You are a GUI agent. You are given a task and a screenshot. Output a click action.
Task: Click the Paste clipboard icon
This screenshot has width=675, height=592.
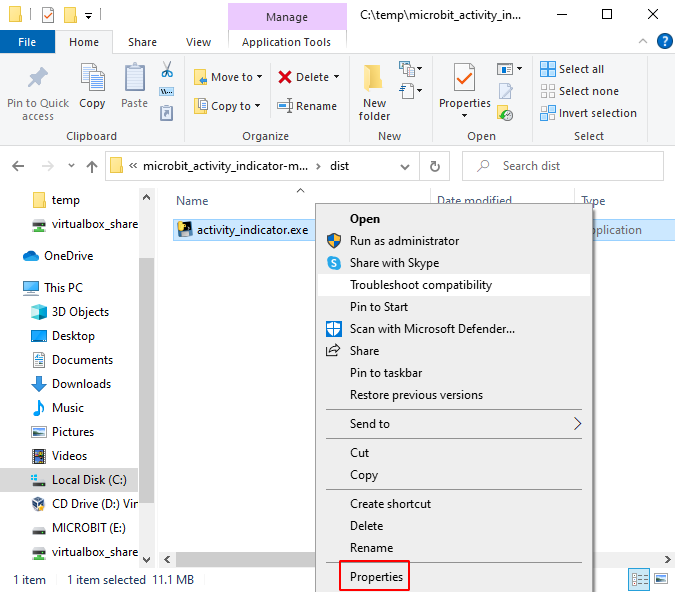pos(134,79)
